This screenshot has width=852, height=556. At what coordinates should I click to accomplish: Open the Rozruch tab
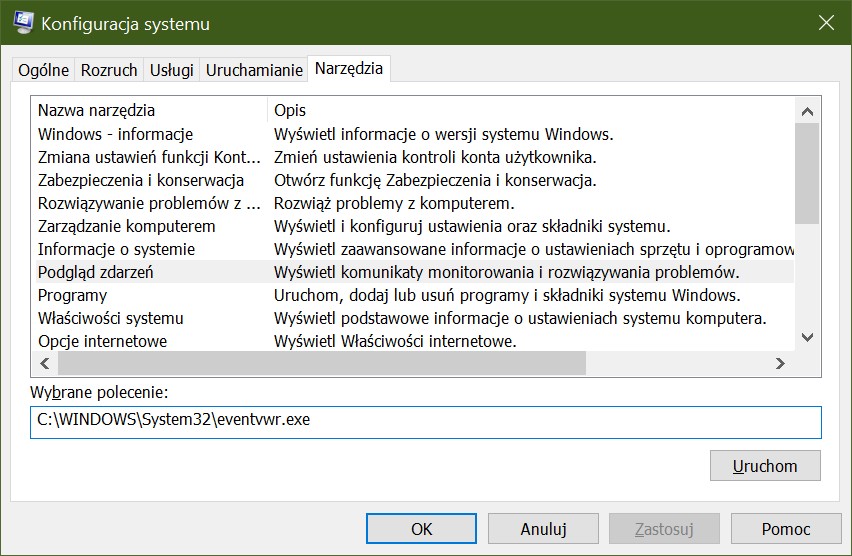[109, 70]
